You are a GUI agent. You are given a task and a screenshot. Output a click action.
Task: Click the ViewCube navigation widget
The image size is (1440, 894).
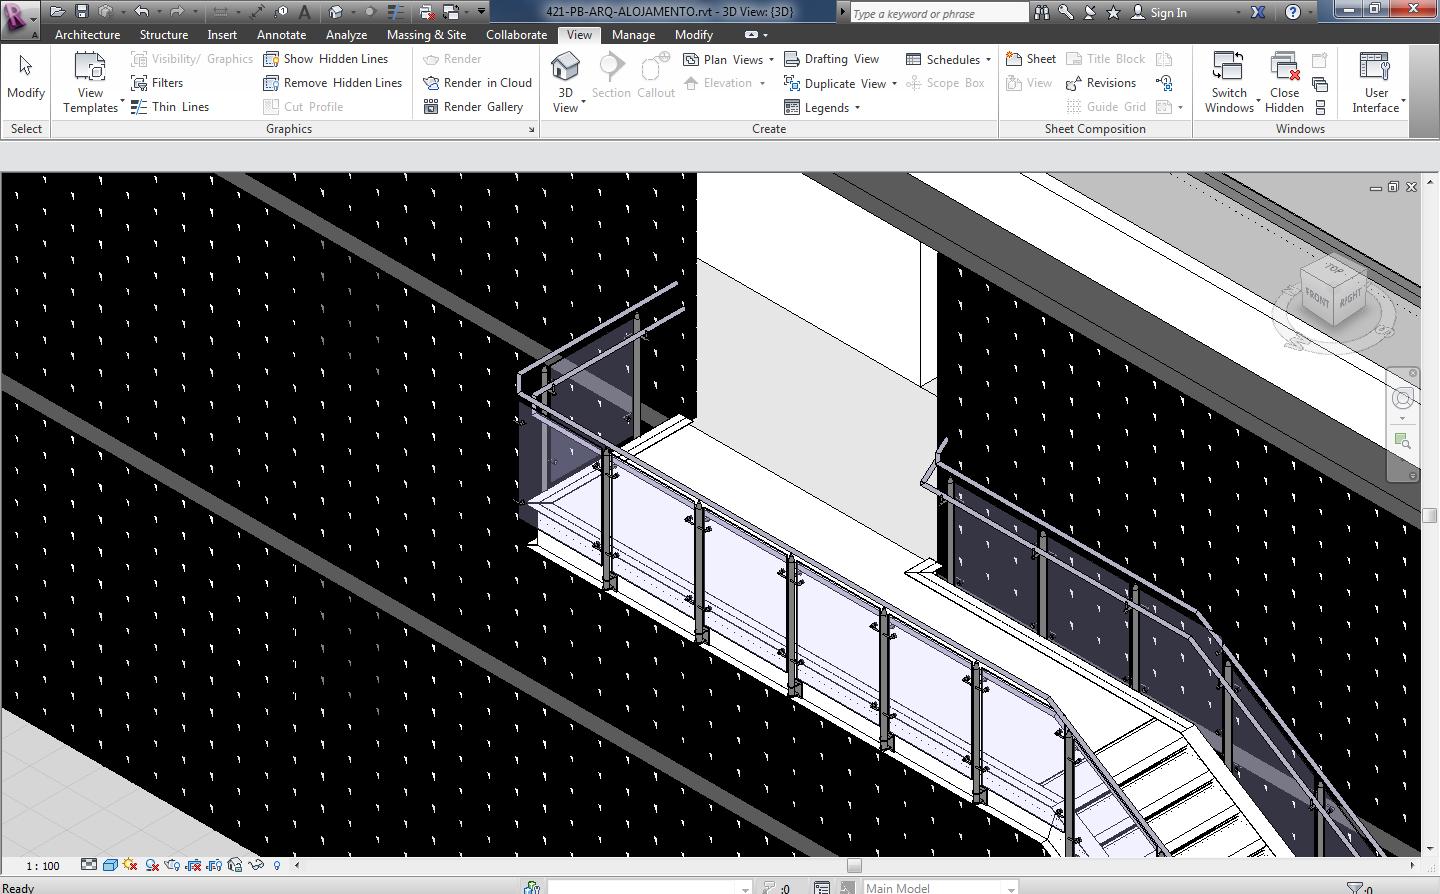tap(1334, 295)
